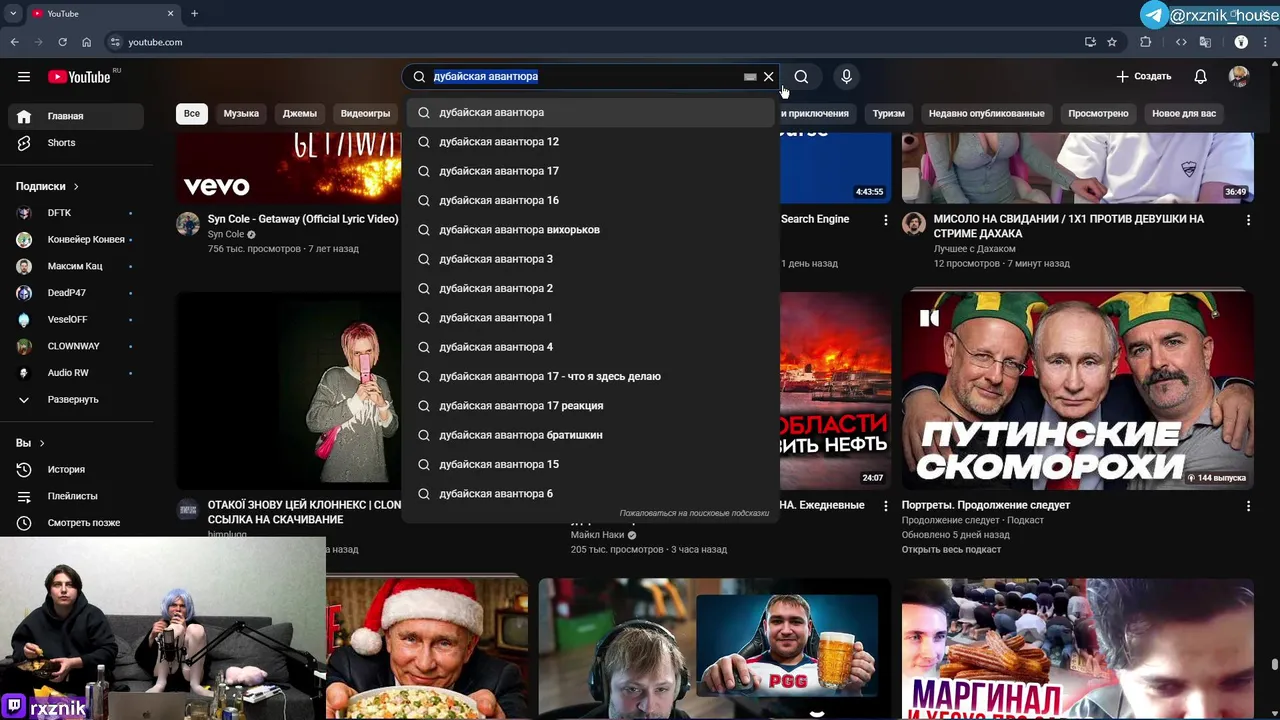Open options for Портреты podcast card
1280x720 pixels.
point(1248,506)
